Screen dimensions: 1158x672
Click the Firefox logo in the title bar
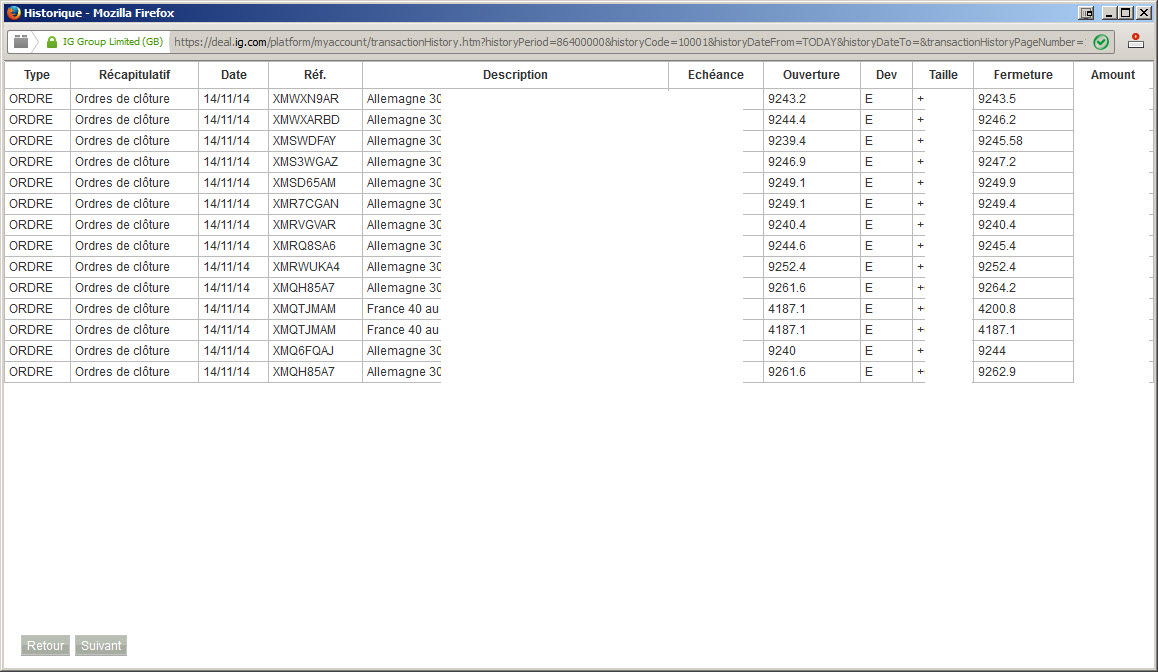[13, 13]
